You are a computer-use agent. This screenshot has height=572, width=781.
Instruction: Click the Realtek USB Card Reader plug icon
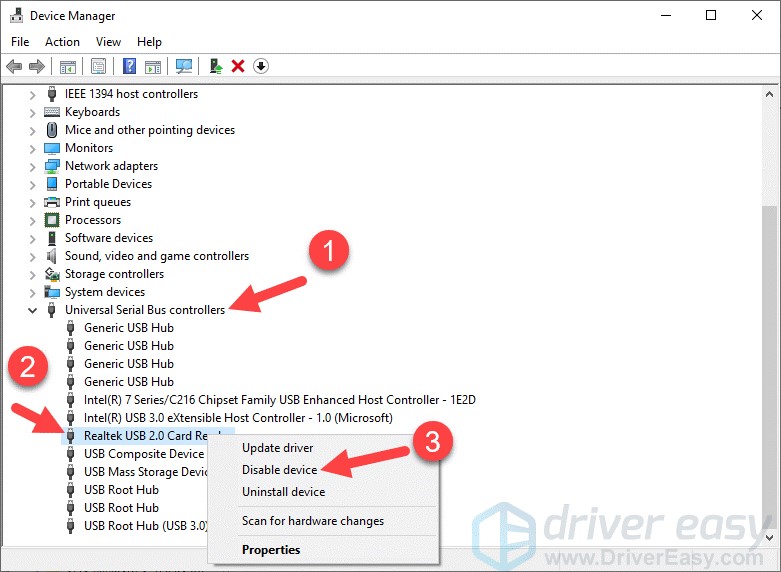(71, 436)
